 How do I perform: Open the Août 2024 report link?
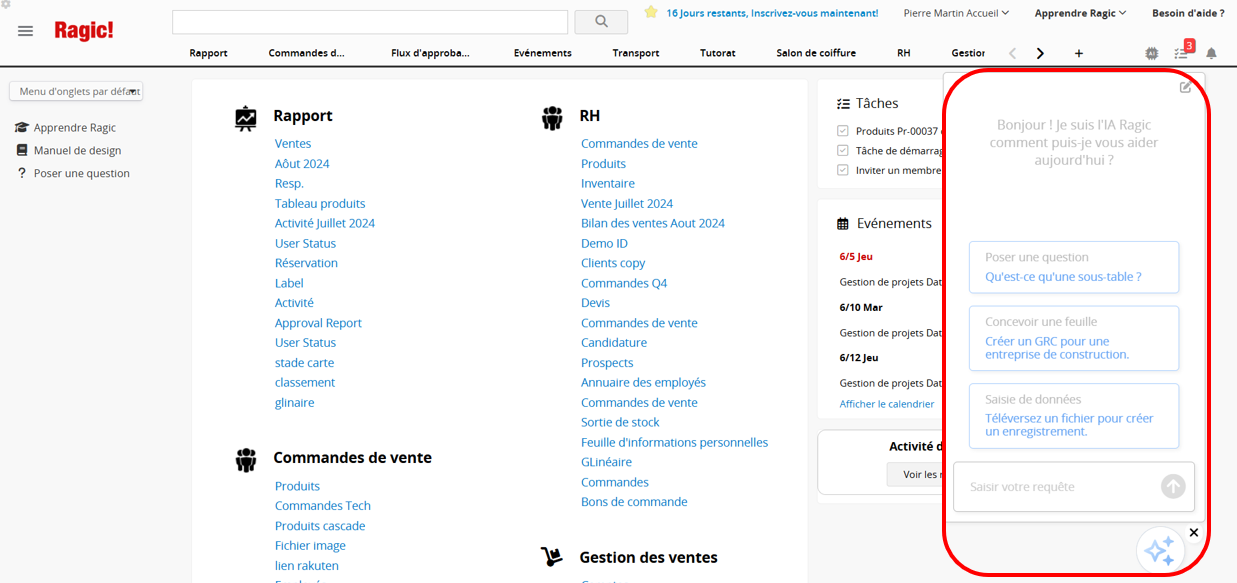coord(302,164)
